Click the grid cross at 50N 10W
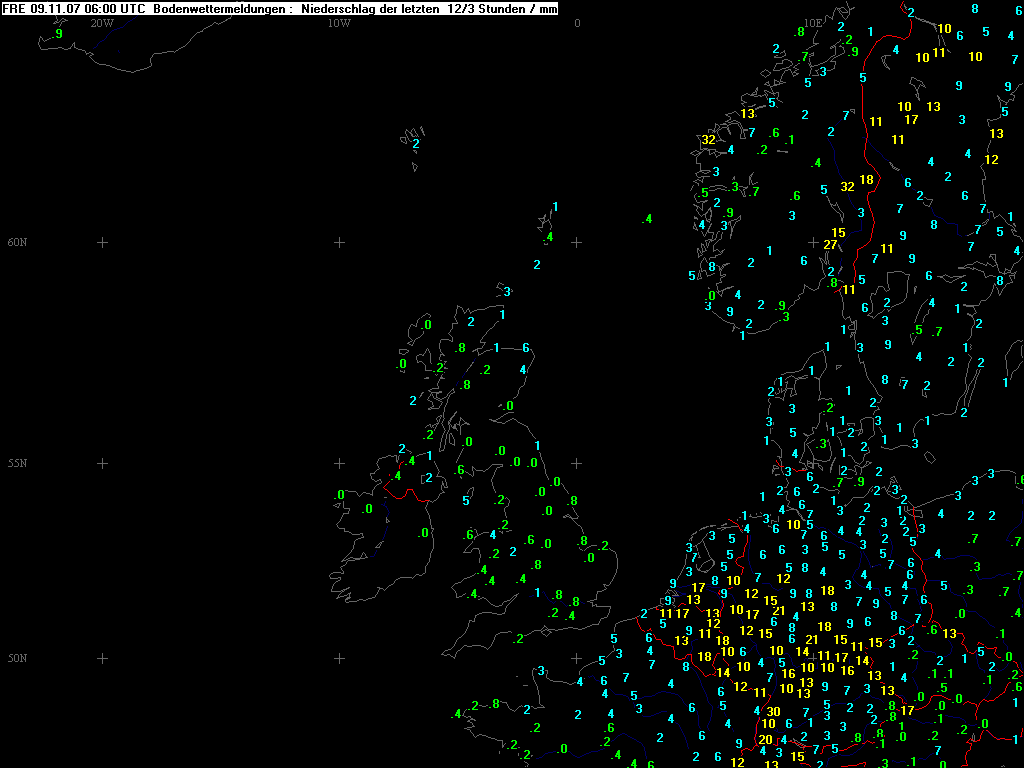 [x=339, y=658]
